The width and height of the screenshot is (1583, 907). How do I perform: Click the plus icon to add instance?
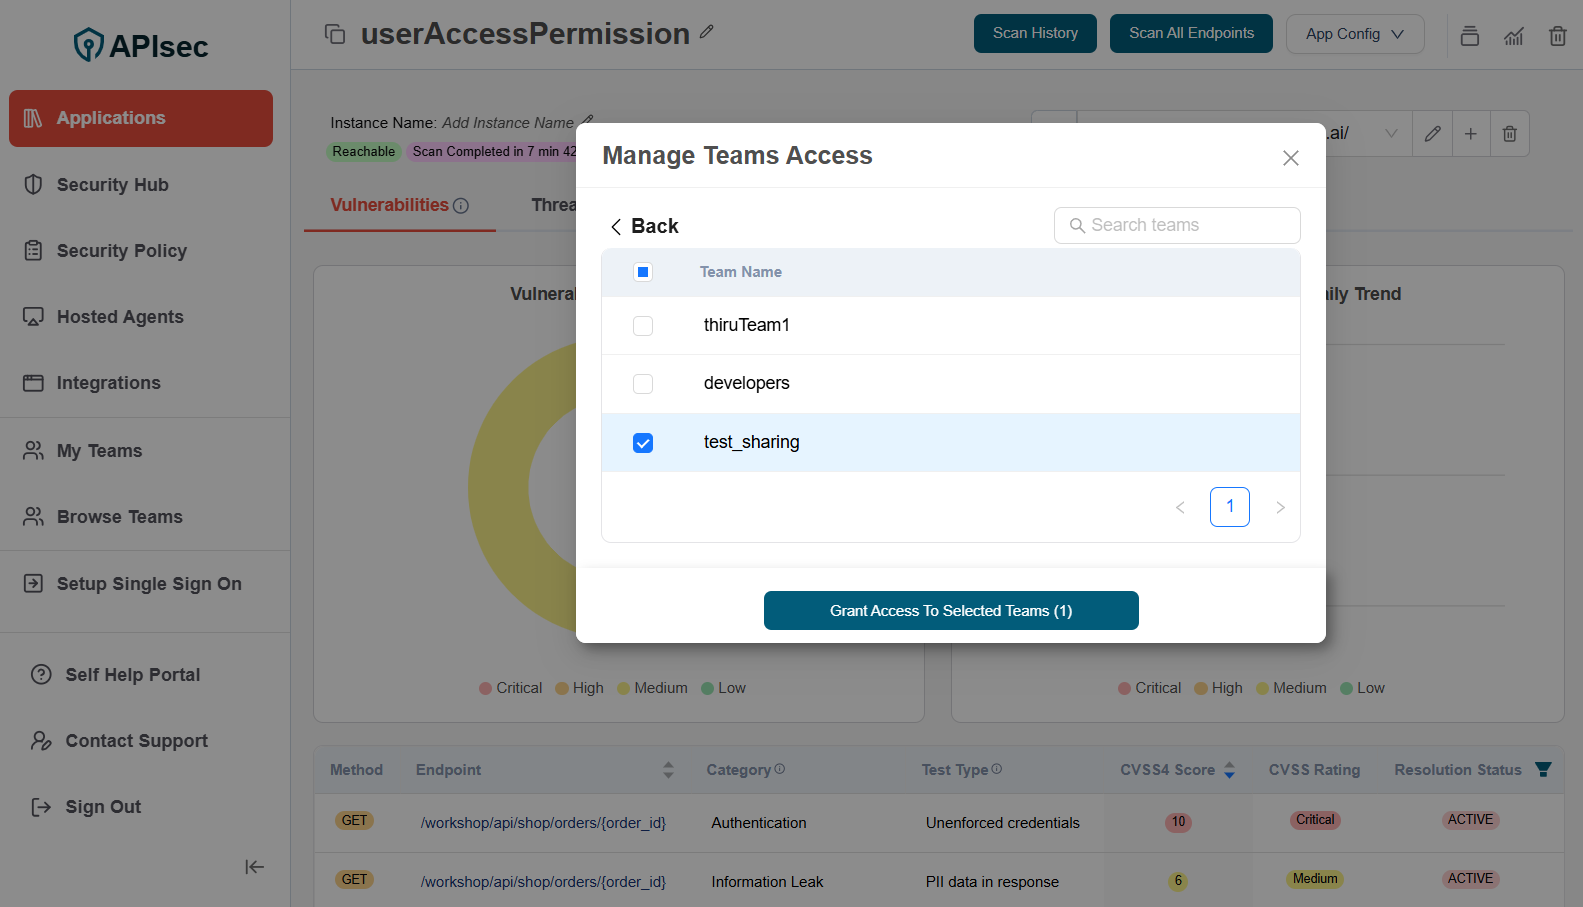tap(1470, 134)
